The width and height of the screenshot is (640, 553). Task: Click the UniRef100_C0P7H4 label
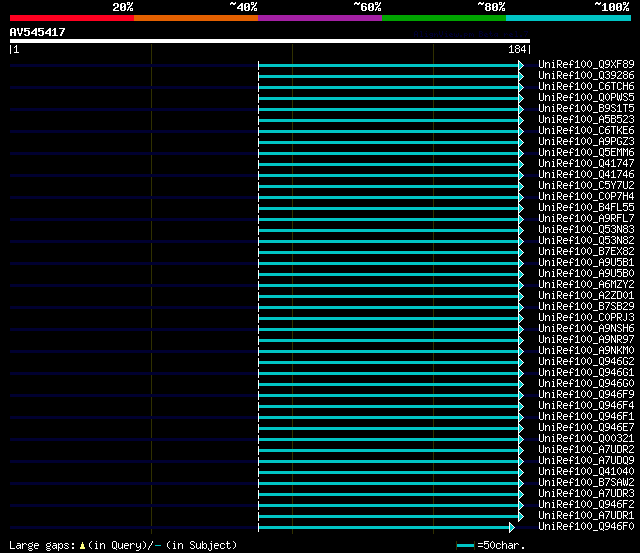586,197
